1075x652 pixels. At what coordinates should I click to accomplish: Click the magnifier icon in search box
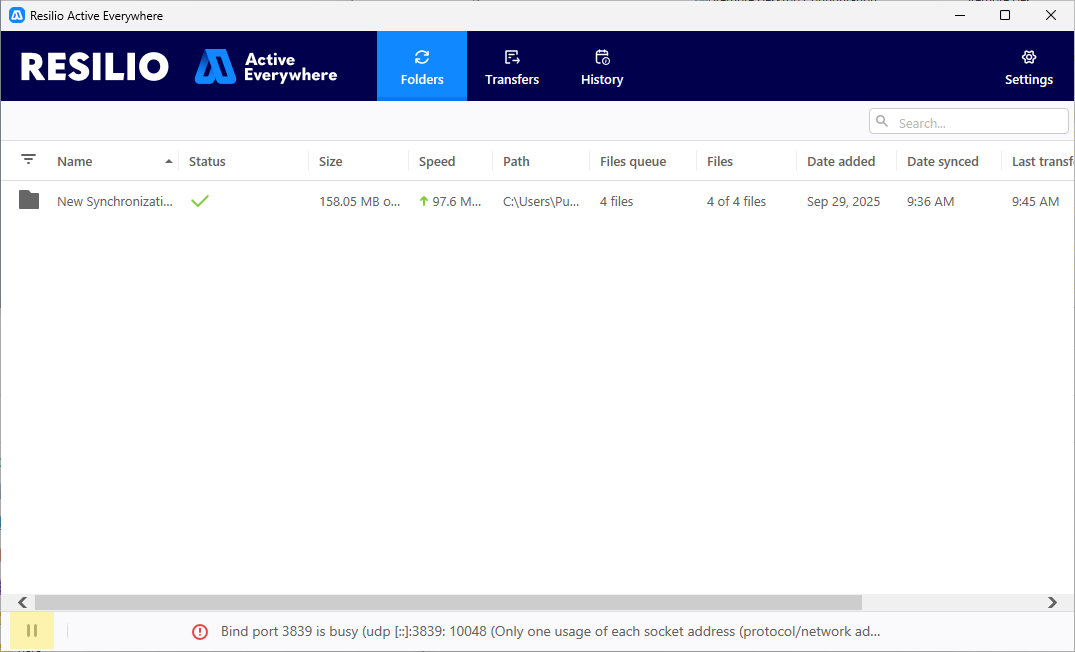point(882,122)
